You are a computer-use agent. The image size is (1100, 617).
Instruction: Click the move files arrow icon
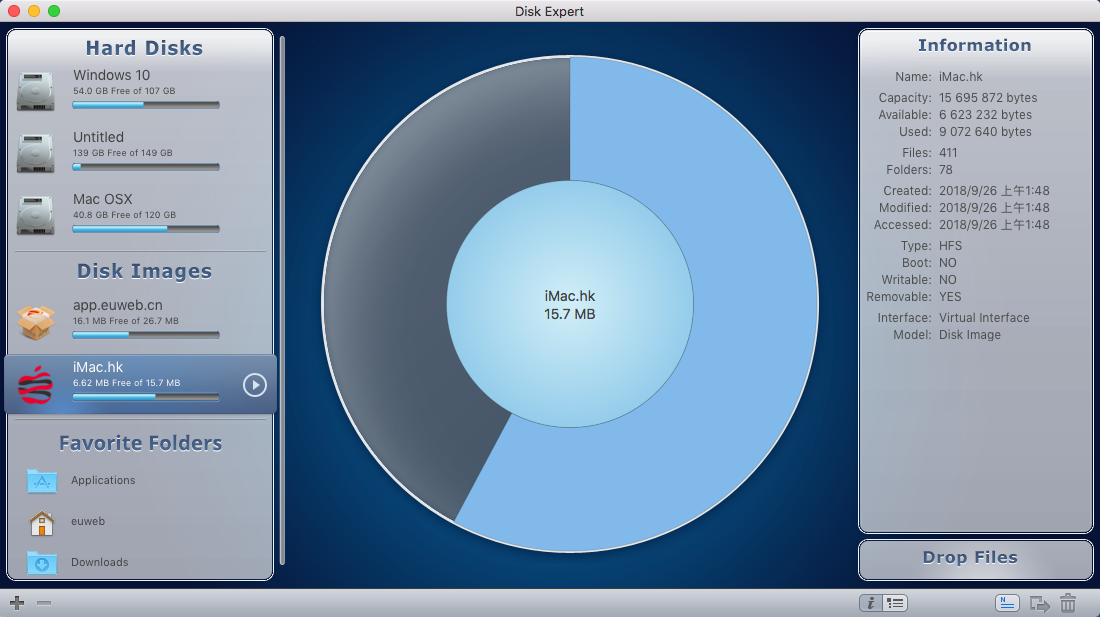coord(1039,603)
